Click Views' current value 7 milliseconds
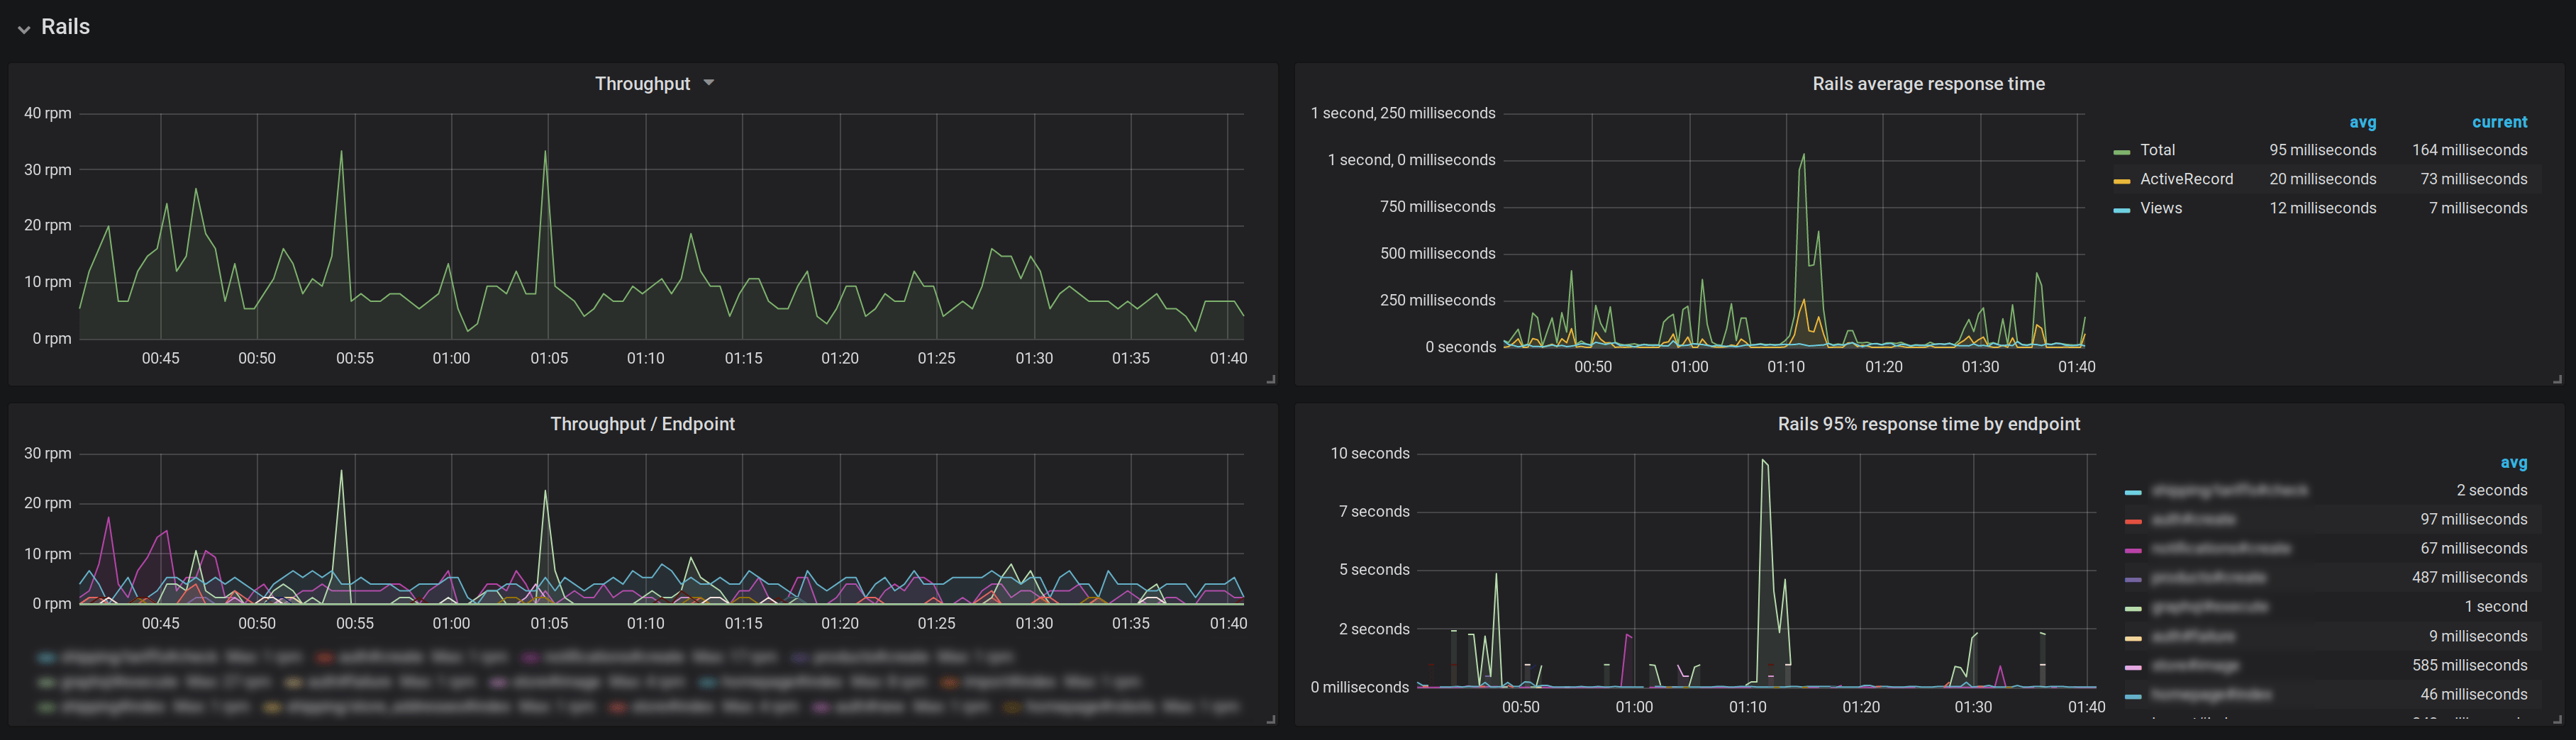This screenshot has width=2576, height=740. coord(2478,208)
